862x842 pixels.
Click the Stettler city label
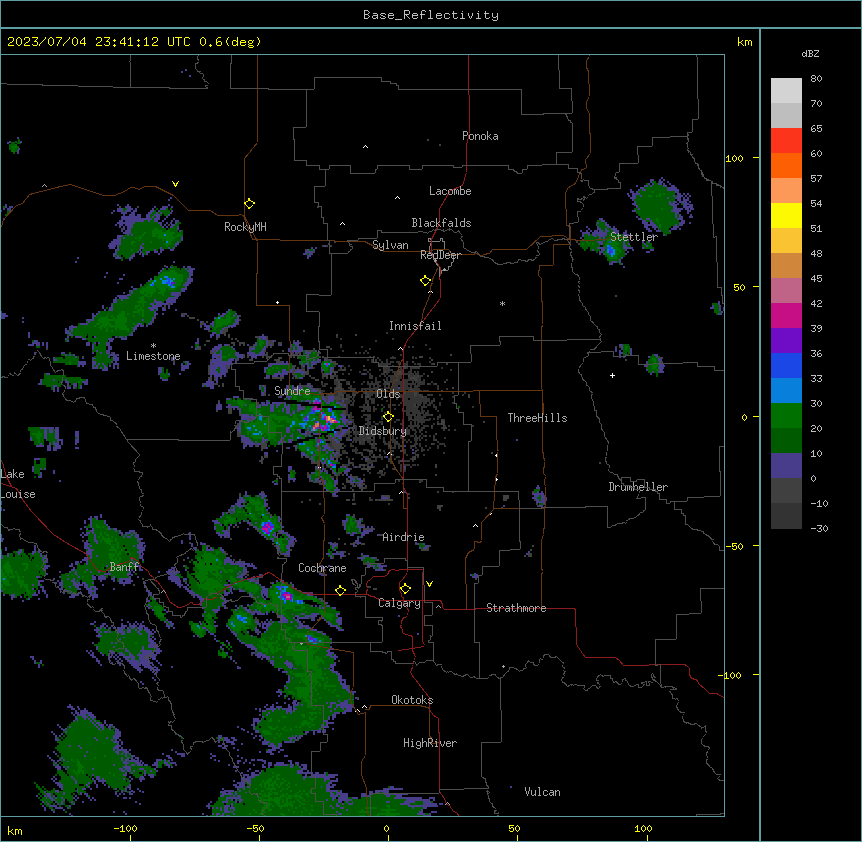[634, 237]
